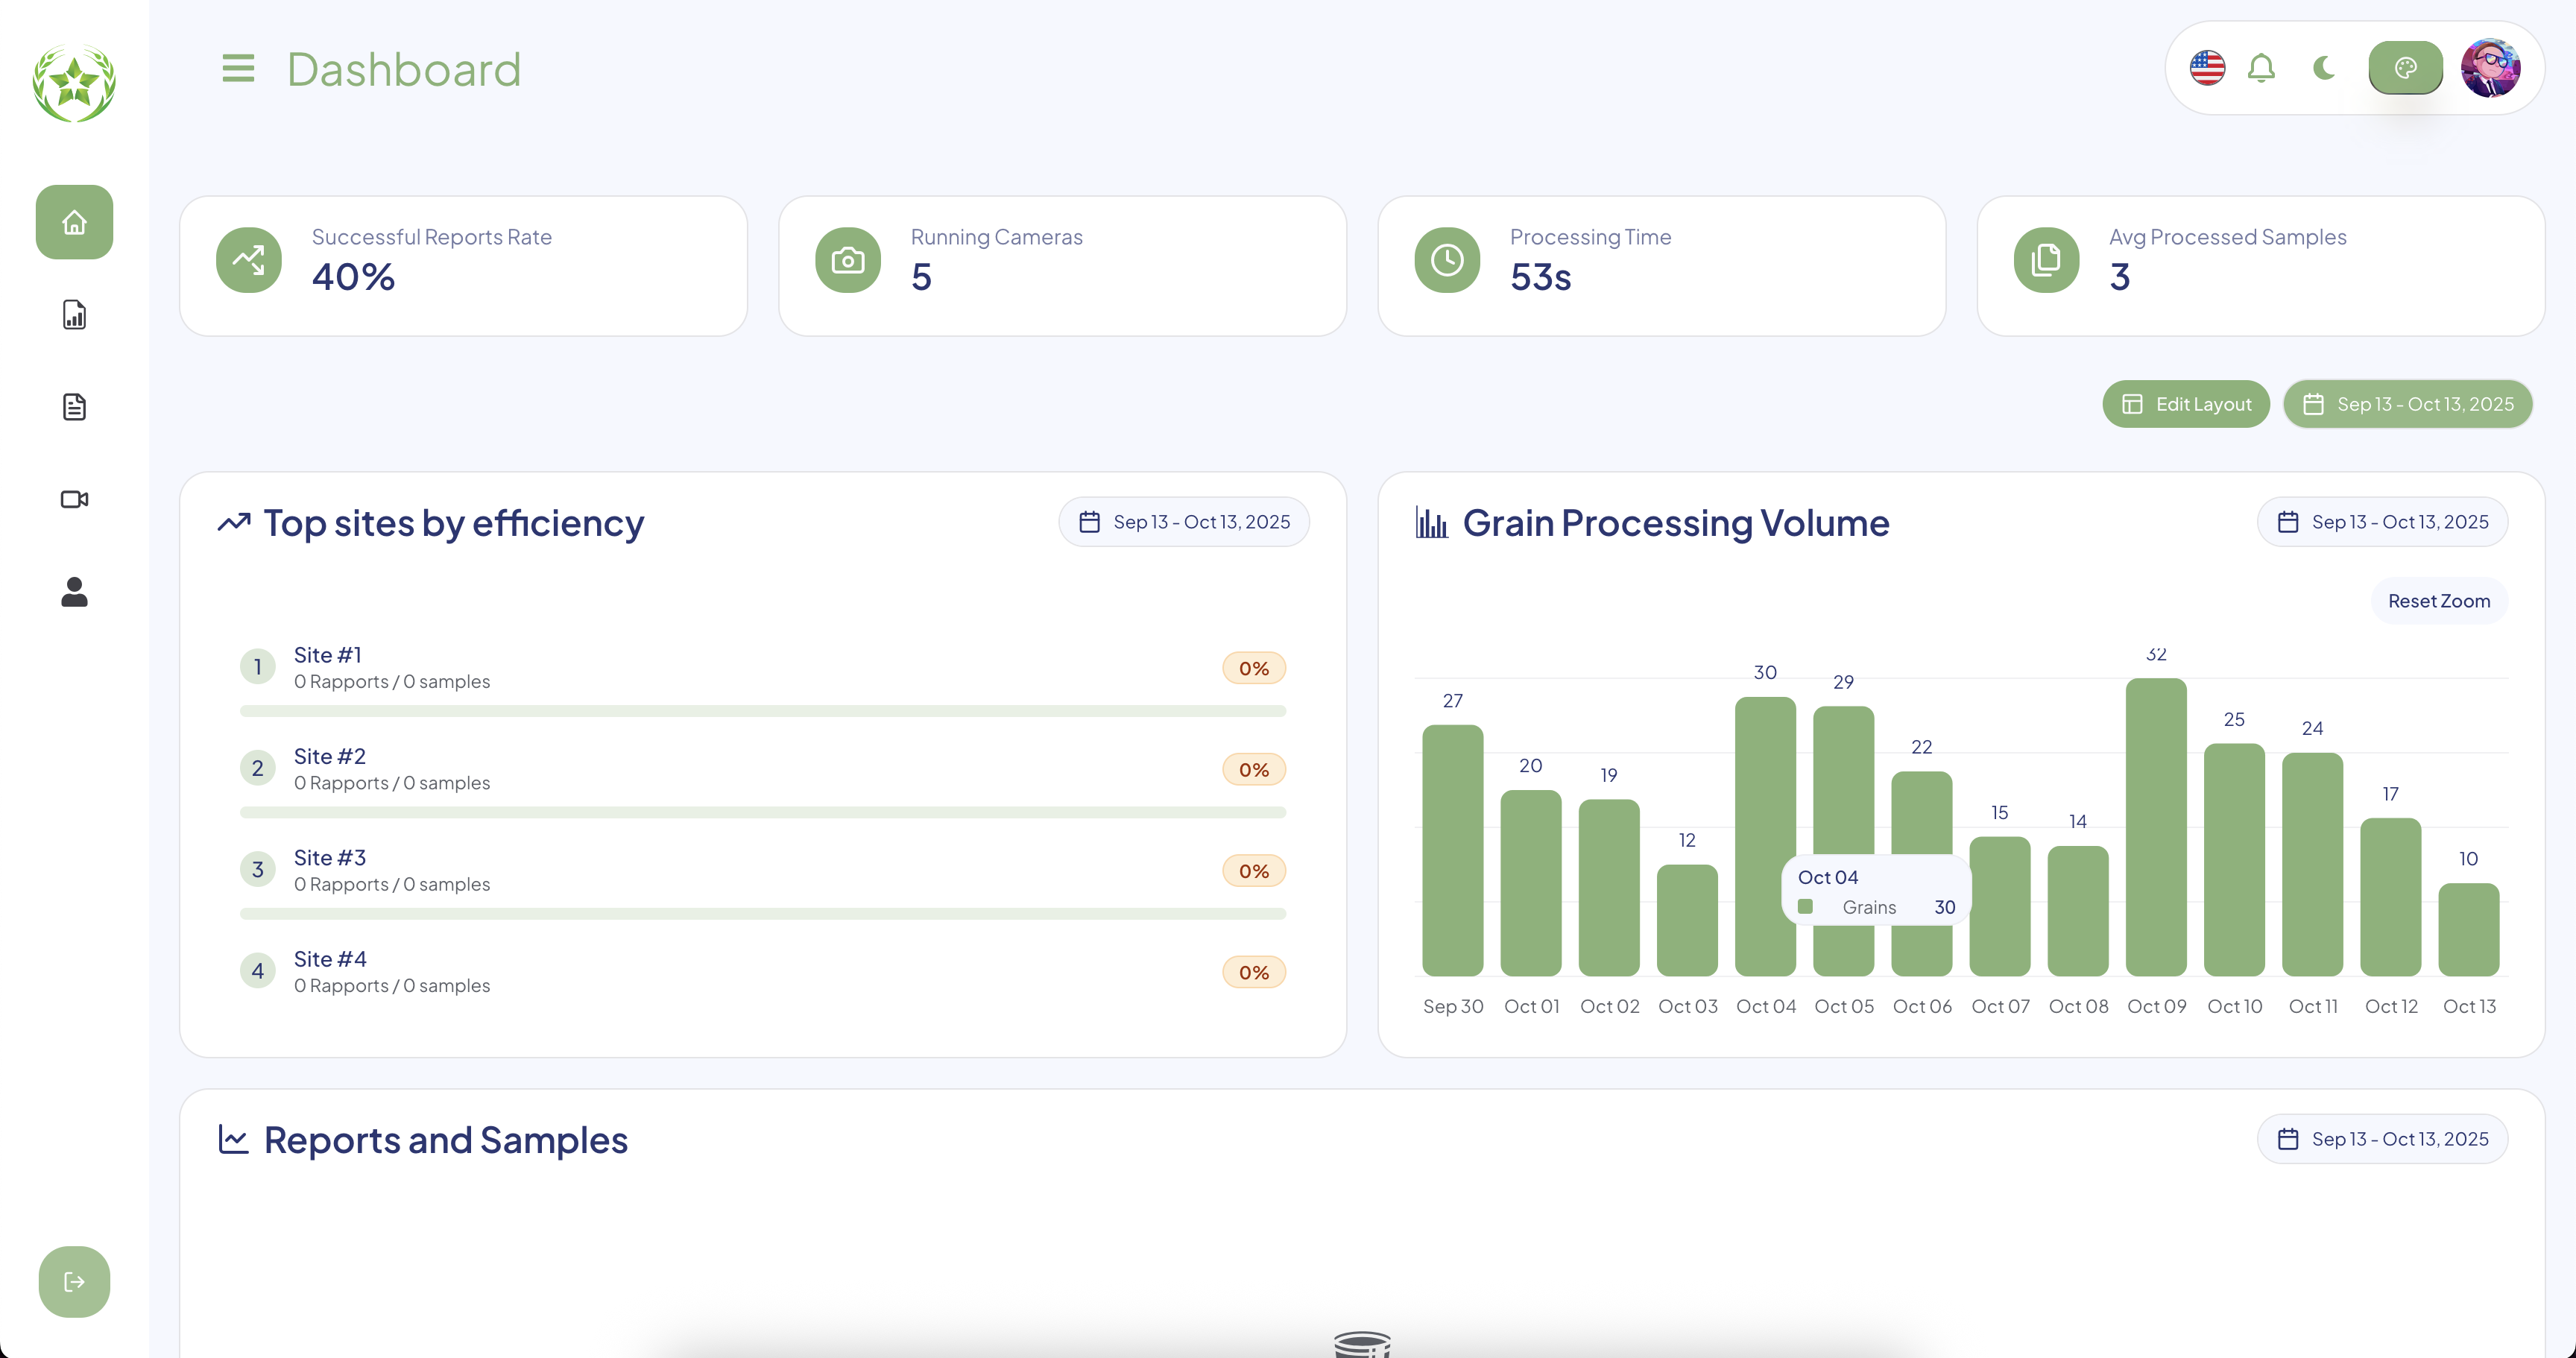Click Site #1 efficiency progress bar

click(762, 711)
